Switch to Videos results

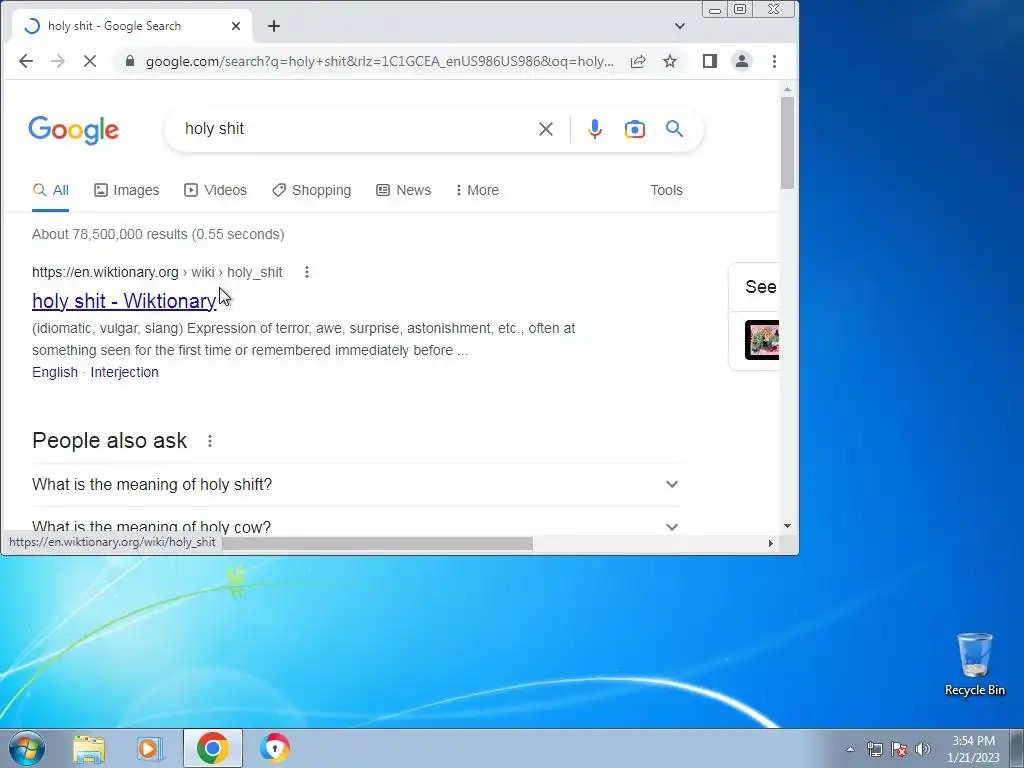pos(216,190)
